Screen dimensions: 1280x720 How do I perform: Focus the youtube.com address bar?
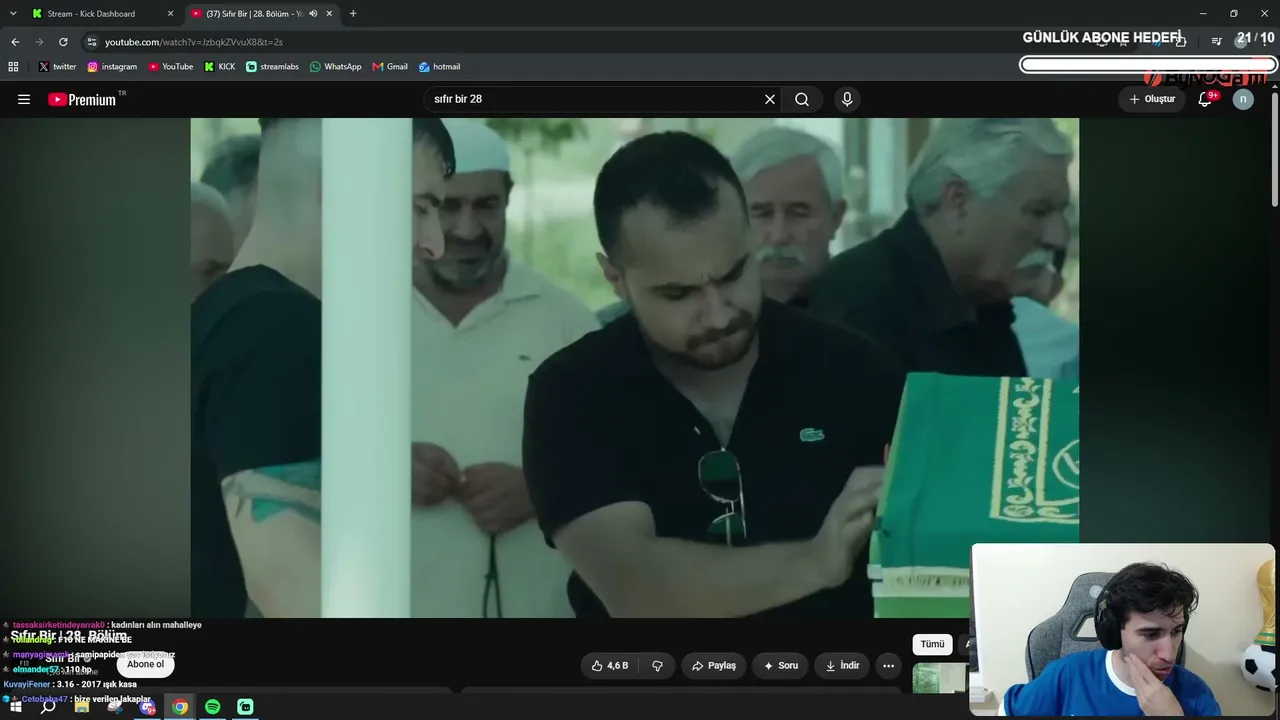coord(560,42)
